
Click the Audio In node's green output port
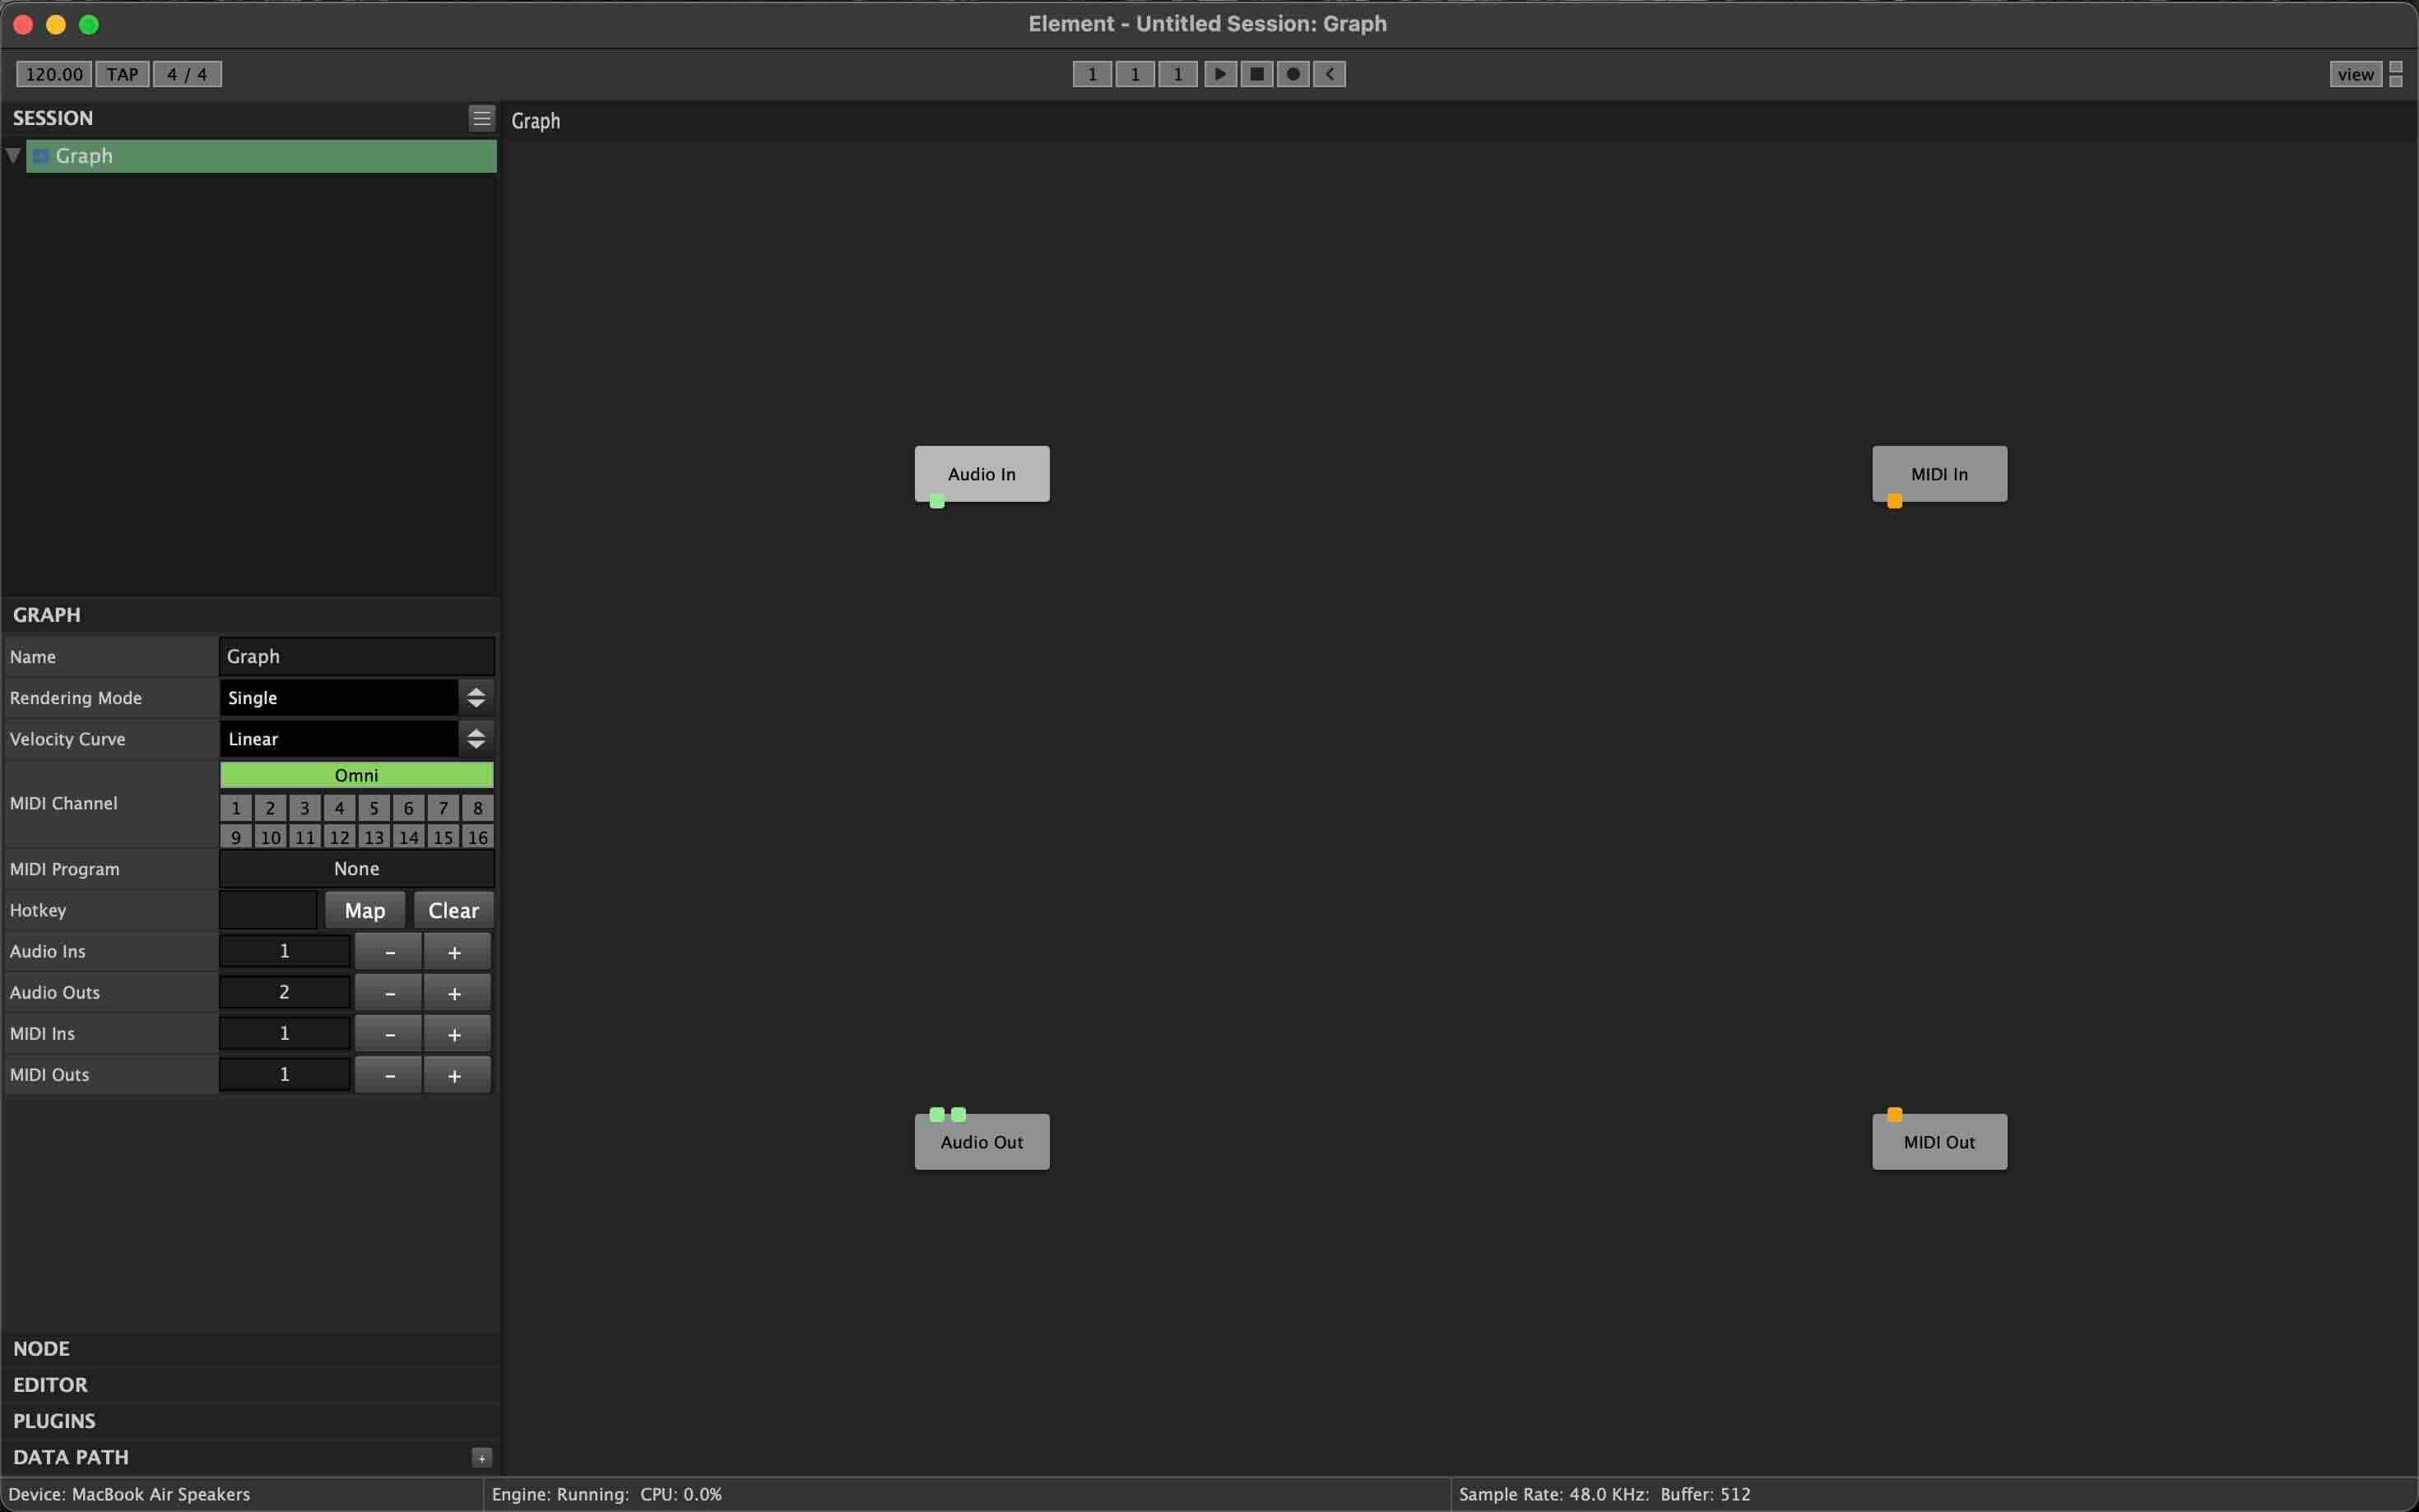click(937, 501)
